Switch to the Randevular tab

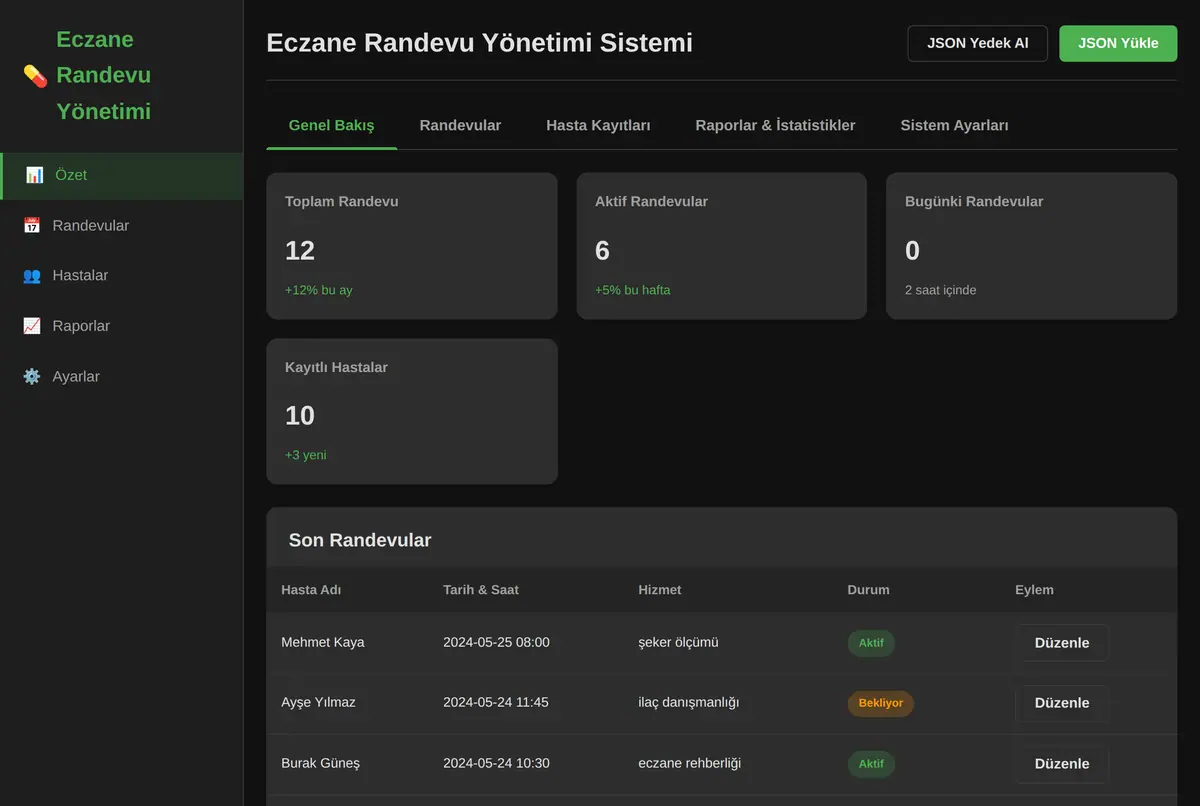tap(460, 125)
